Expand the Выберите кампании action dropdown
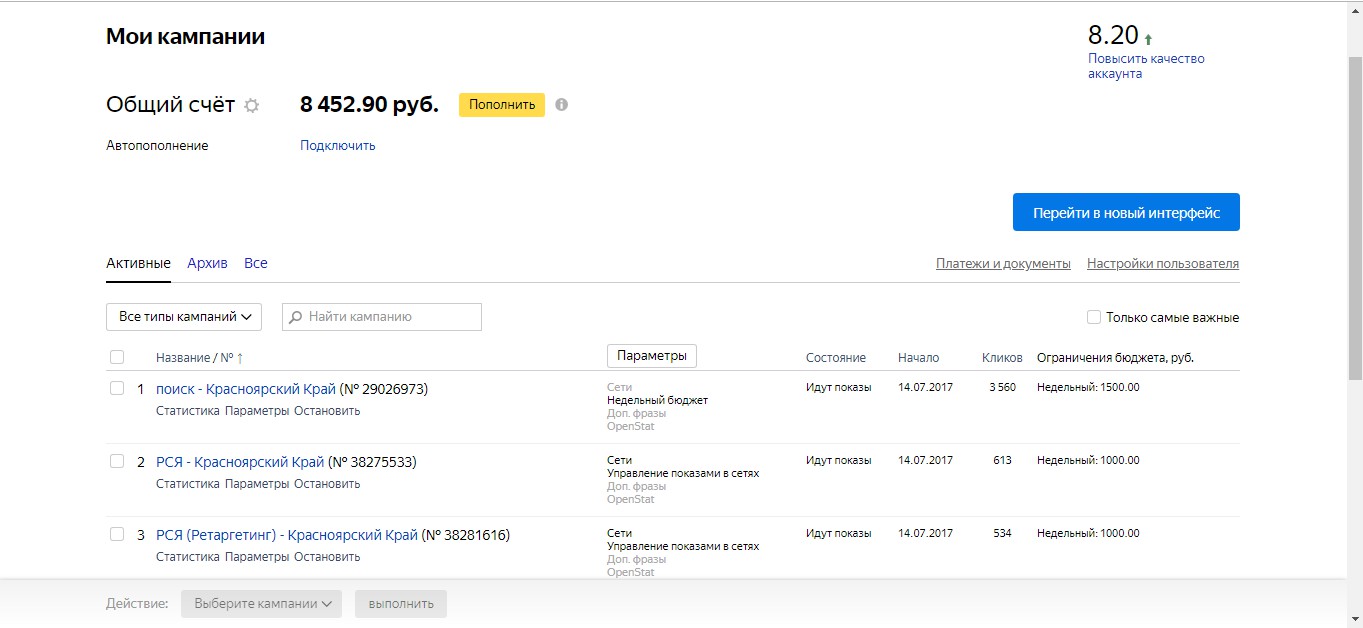Image resolution: width=1363 pixels, height=628 pixels. tap(261, 604)
